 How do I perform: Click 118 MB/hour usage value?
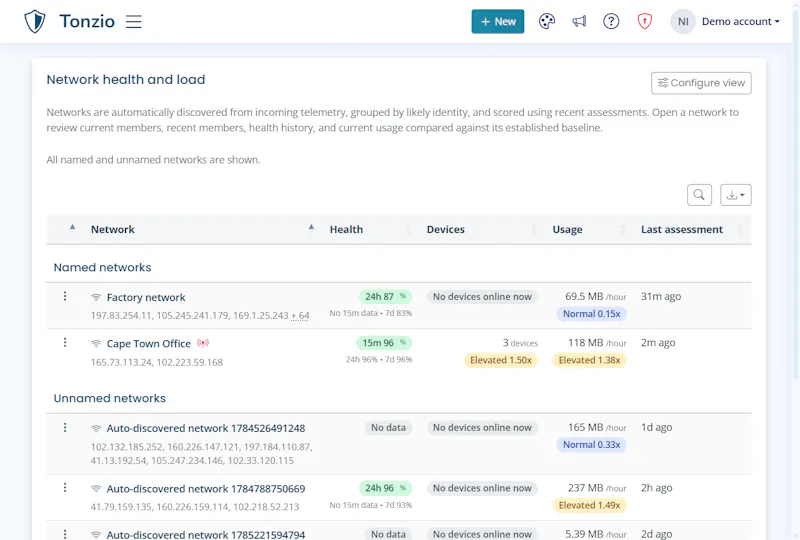coord(597,343)
